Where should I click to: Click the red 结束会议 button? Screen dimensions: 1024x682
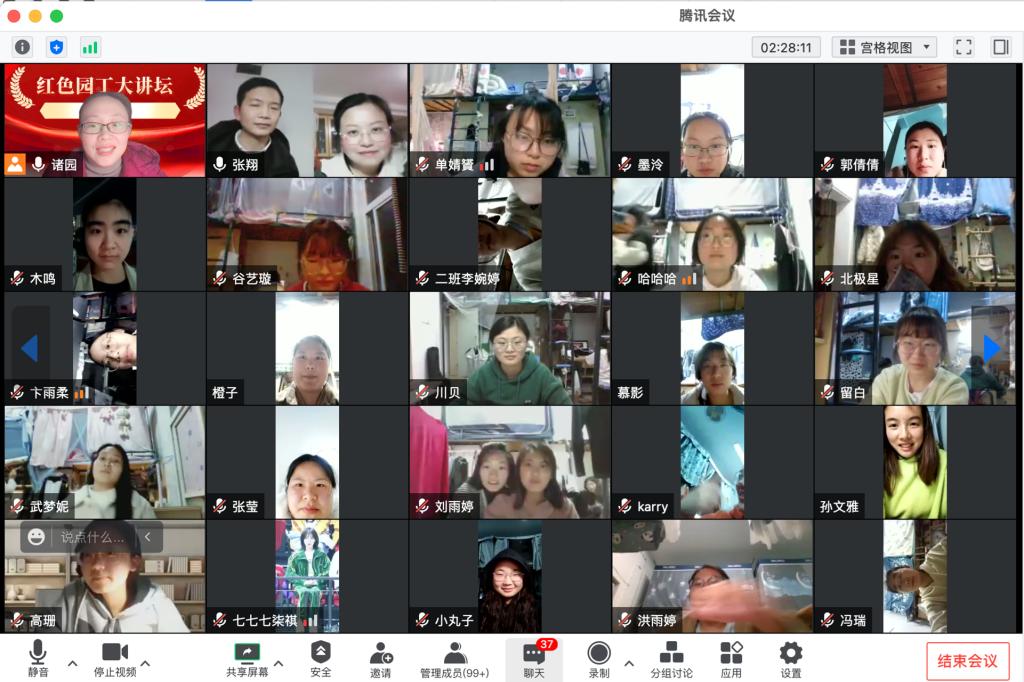click(967, 661)
